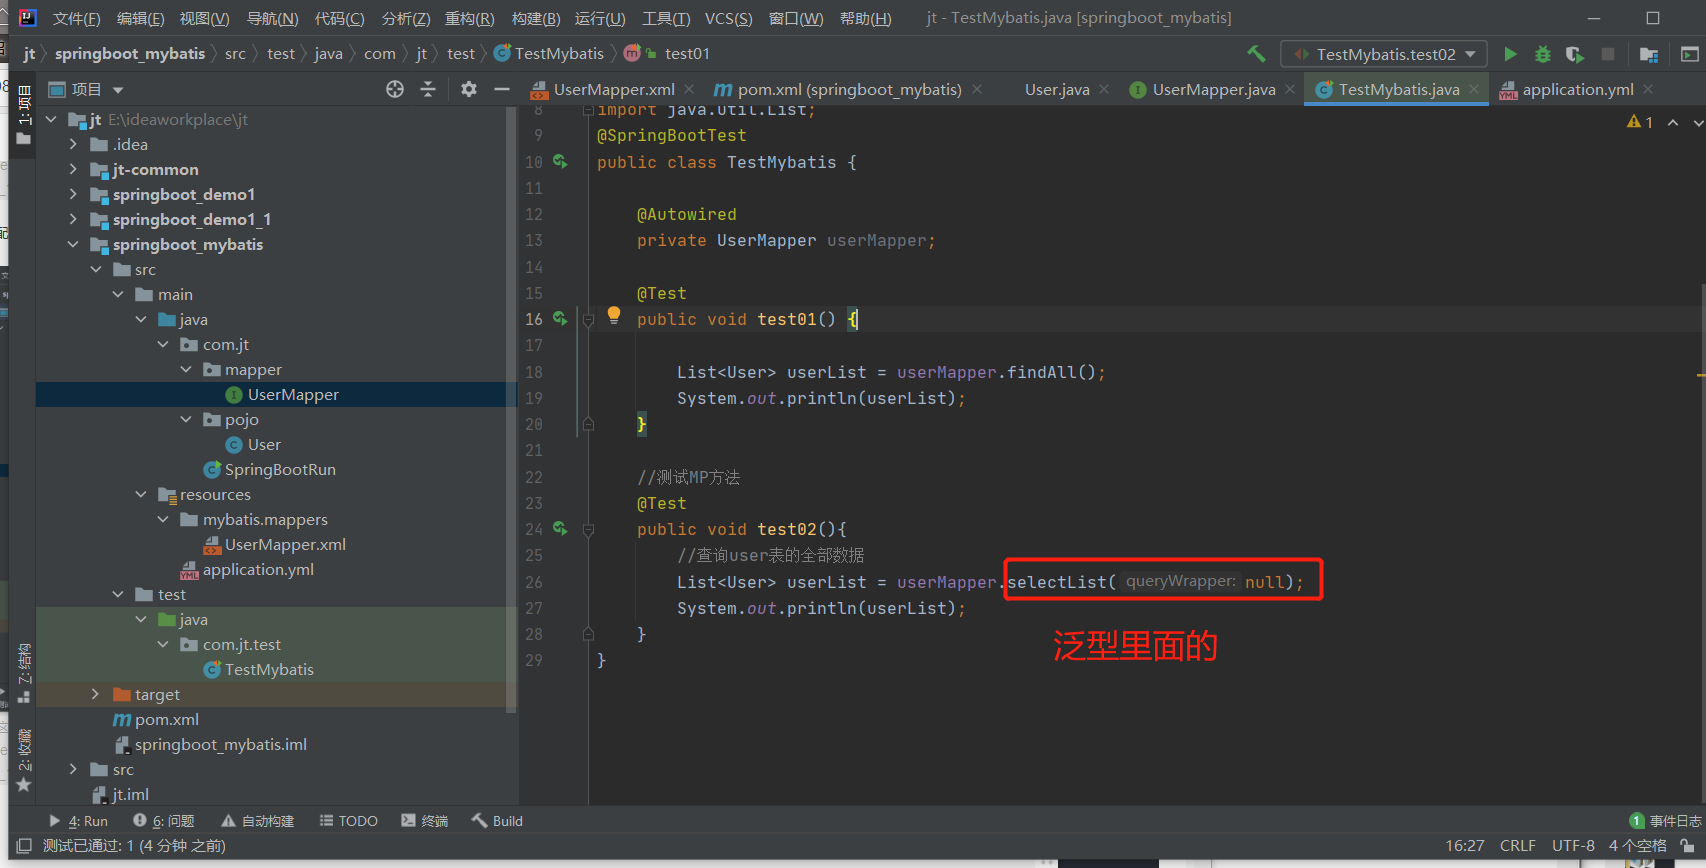The image size is (1706, 868).
Task: Switch to User.java tab
Action: 1057,90
